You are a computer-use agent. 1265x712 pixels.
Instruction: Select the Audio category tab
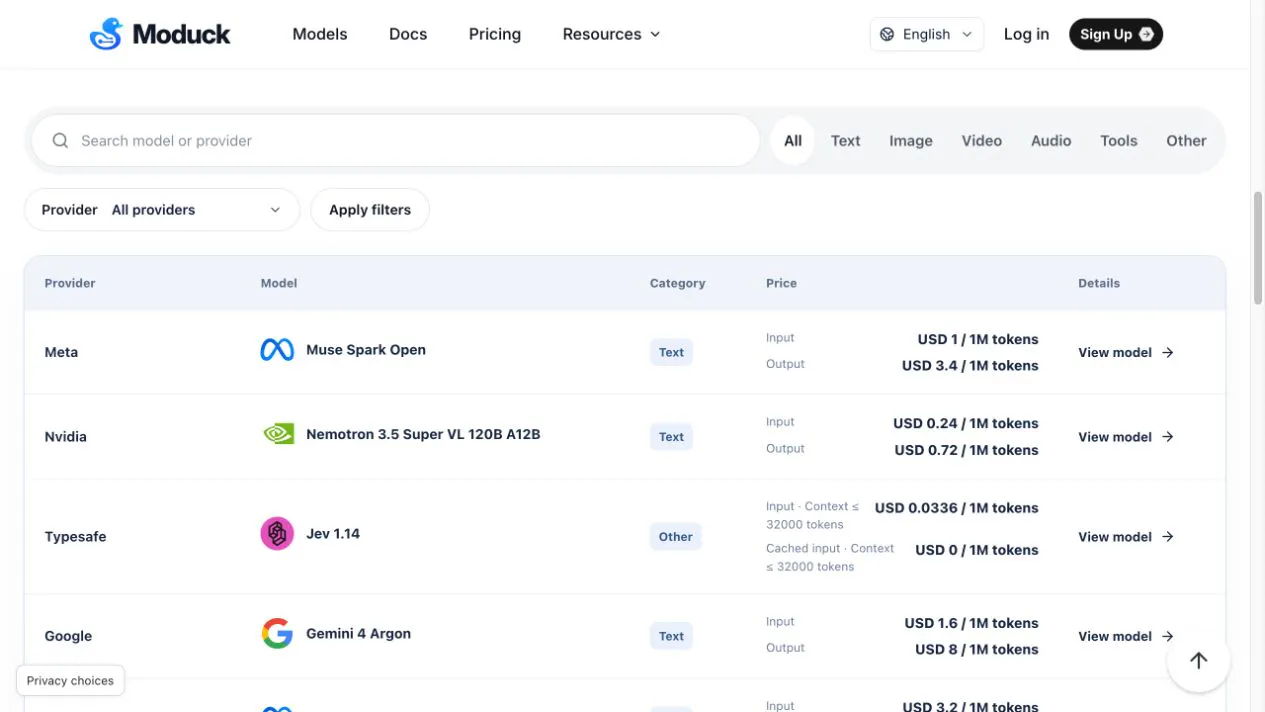point(1051,141)
